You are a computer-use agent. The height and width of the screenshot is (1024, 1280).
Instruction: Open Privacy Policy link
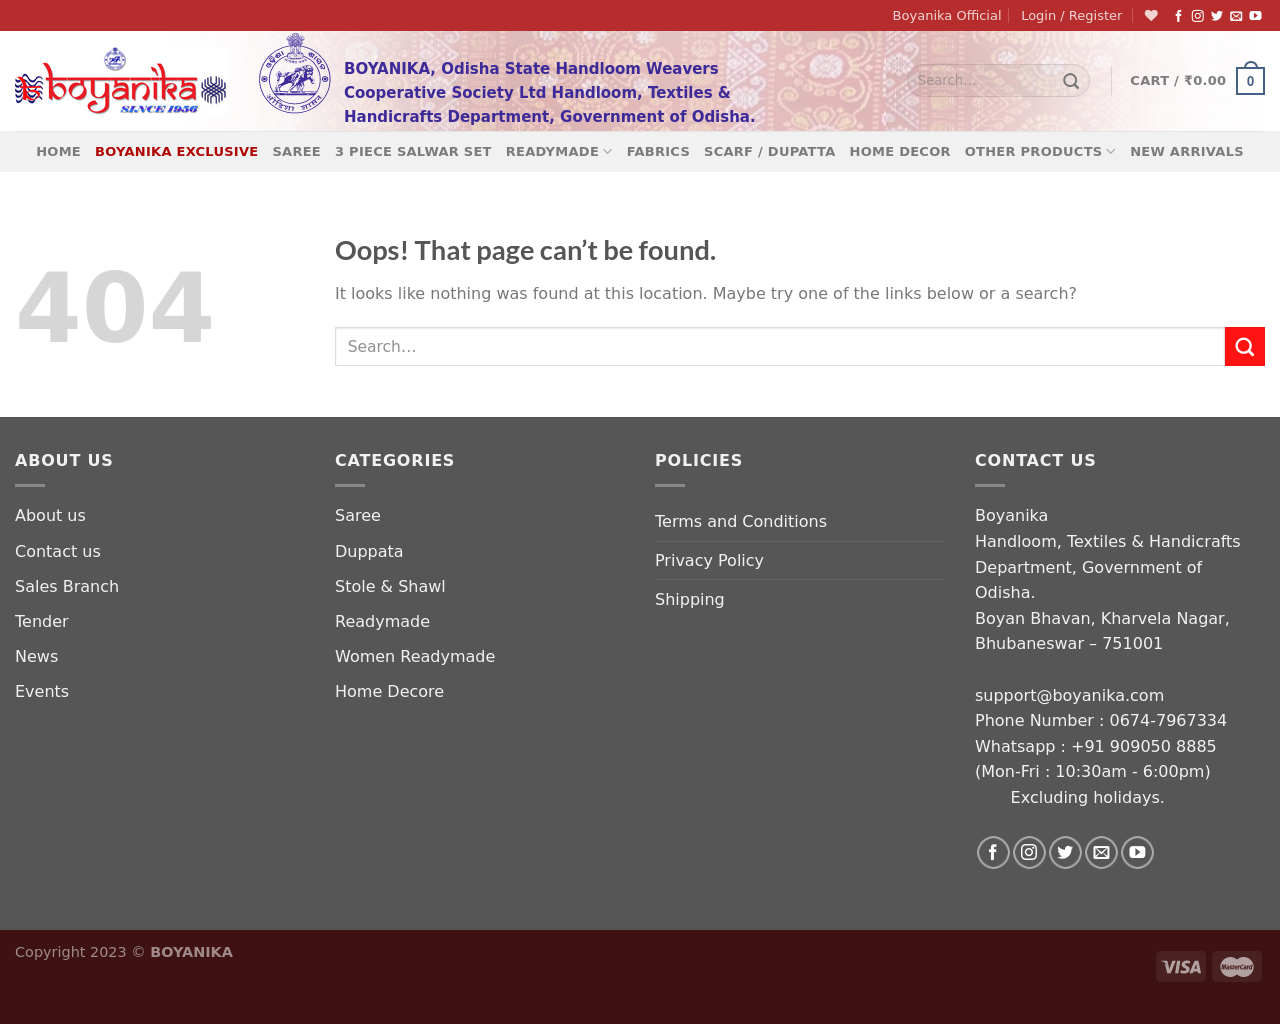(x=709, y=561)
